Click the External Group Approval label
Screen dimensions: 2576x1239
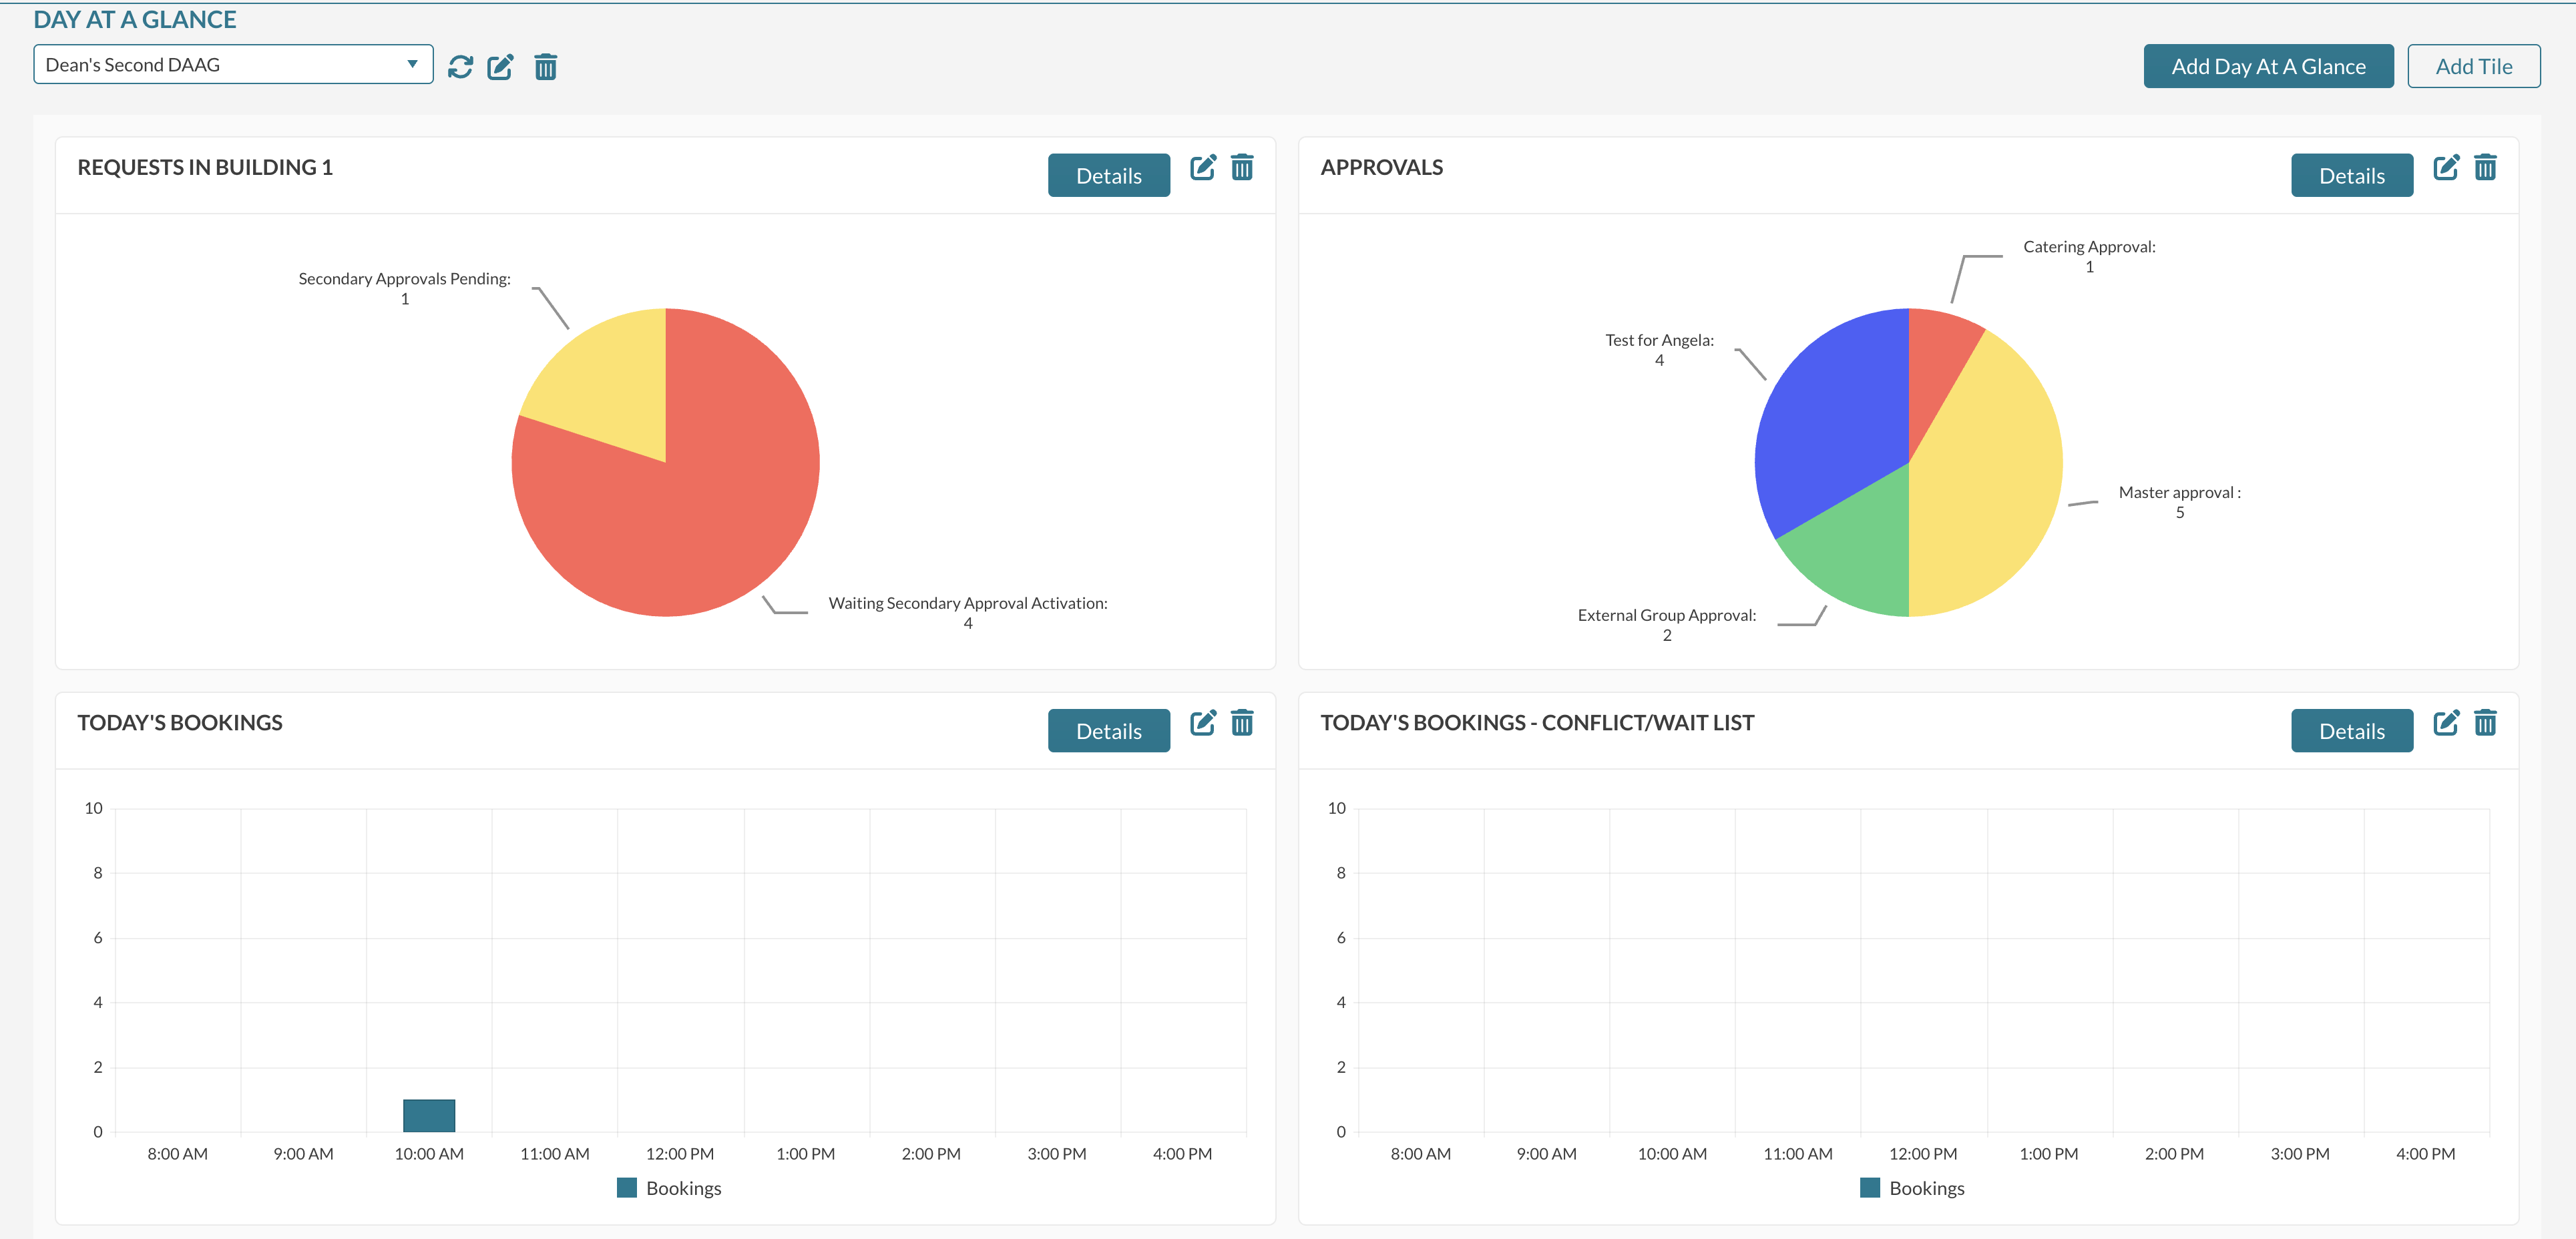point(1667,625)
